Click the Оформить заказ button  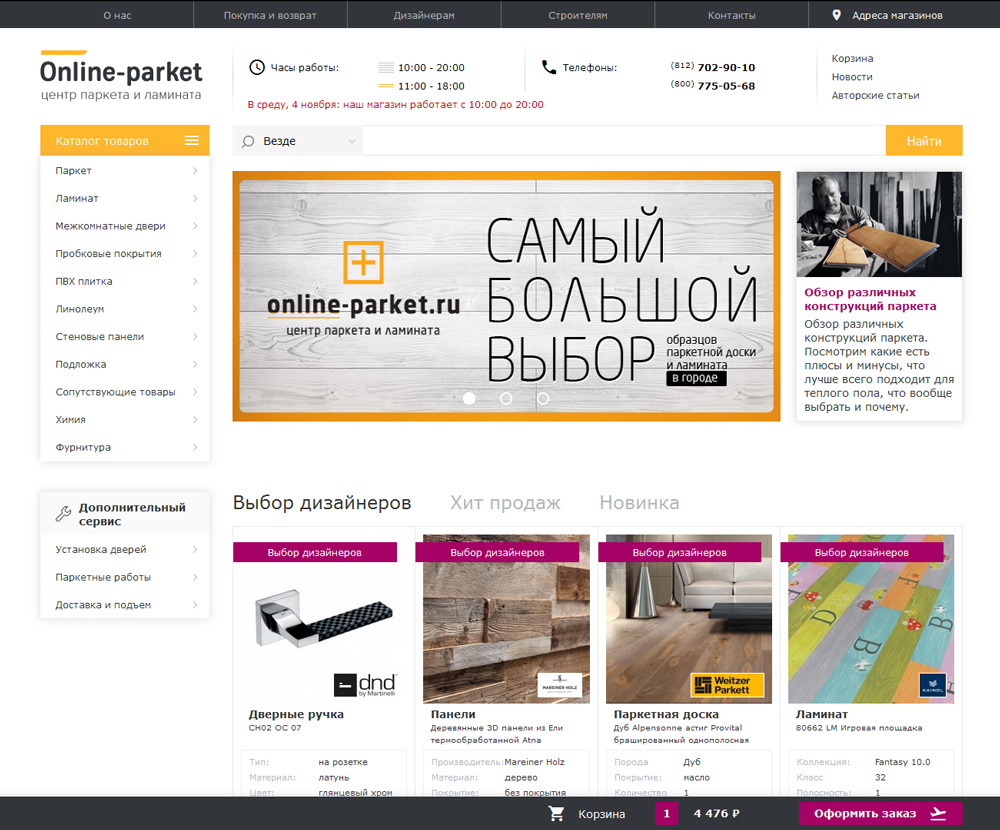point(880,814)
